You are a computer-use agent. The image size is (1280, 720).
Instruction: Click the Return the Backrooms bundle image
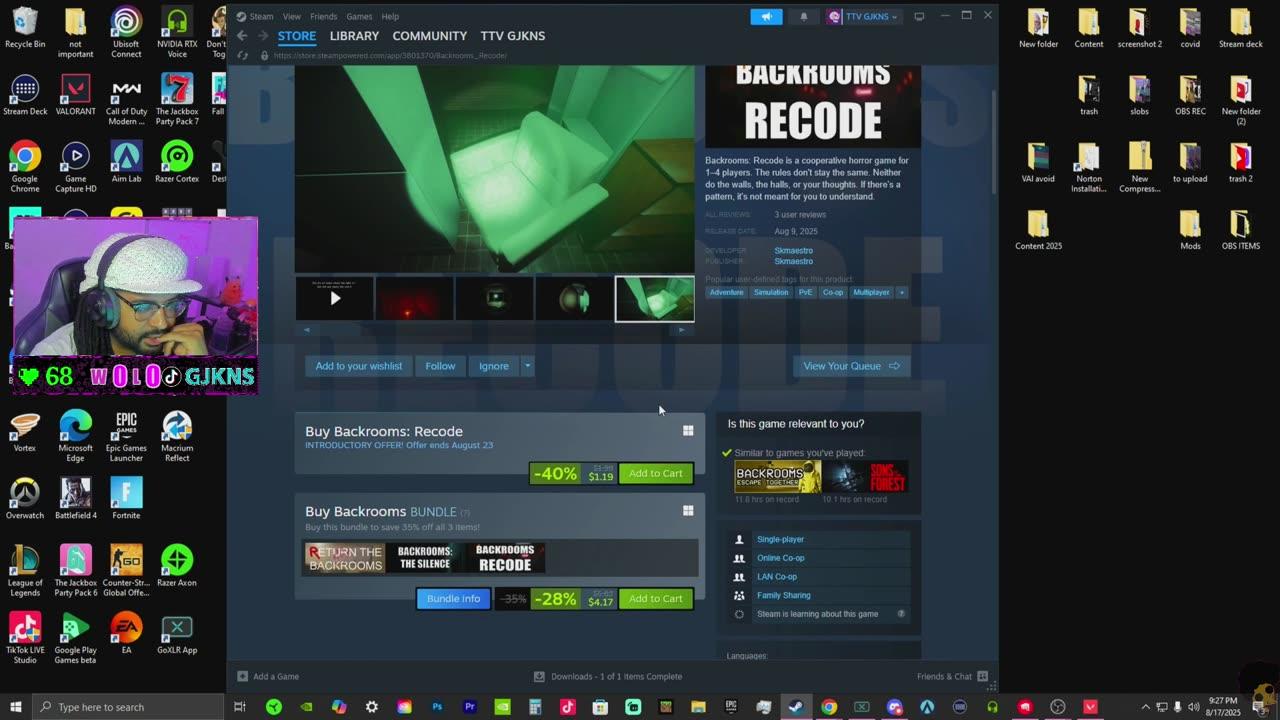coord(345,558)
